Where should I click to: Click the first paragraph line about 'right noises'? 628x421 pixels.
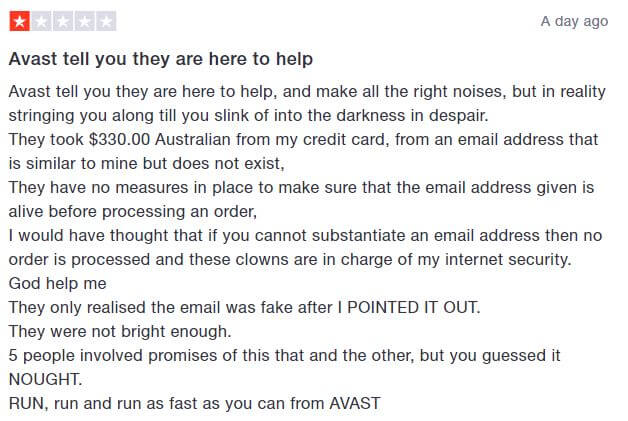(x=307, y=91)
